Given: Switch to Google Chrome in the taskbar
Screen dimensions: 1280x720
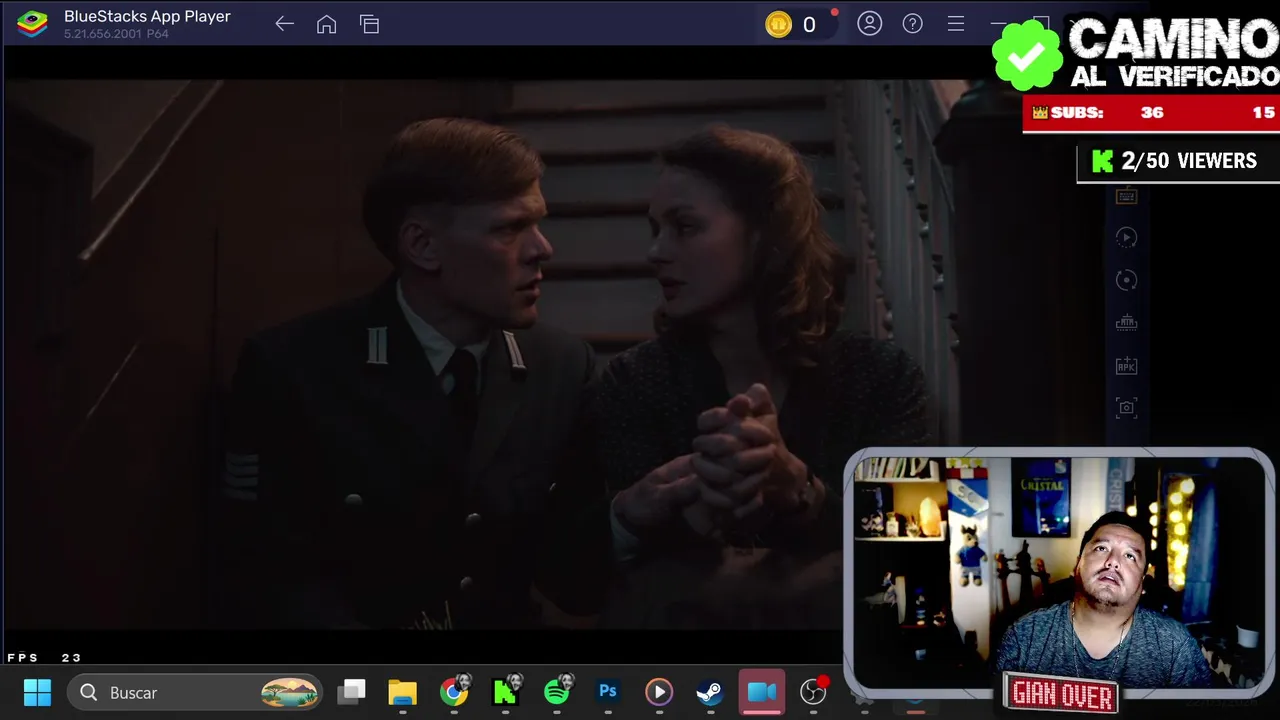Looking at the screenshot, I should [x=454, y=692].
